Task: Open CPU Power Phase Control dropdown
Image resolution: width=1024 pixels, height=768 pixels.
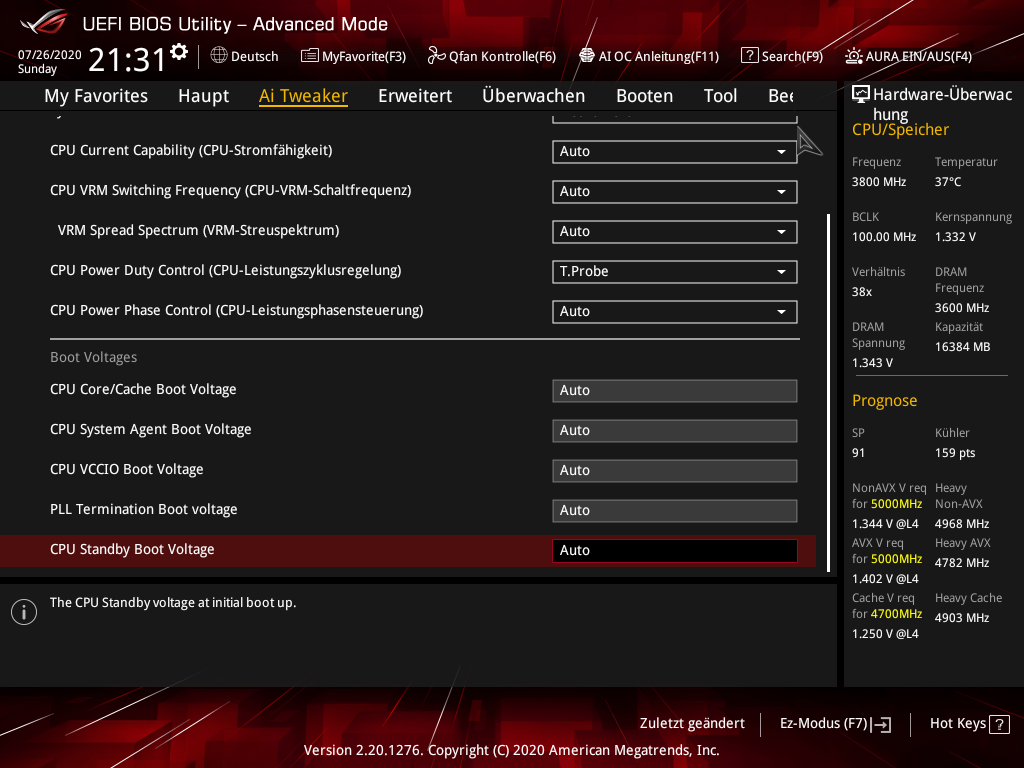Action: (x=675, y=312)
